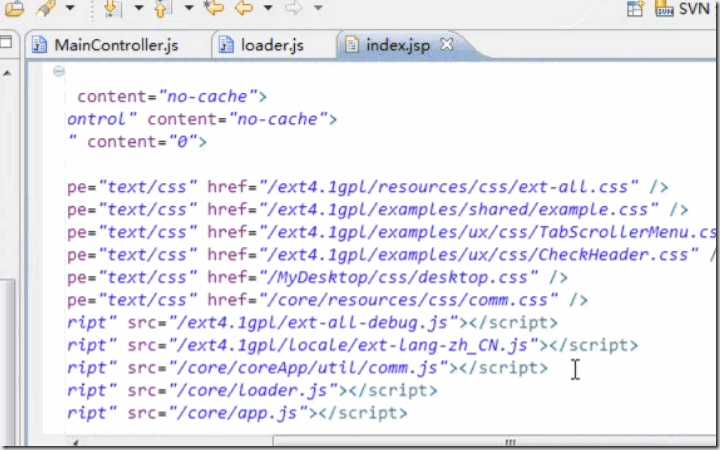Open the Search icon's dropdown arrow

point(70,8)
